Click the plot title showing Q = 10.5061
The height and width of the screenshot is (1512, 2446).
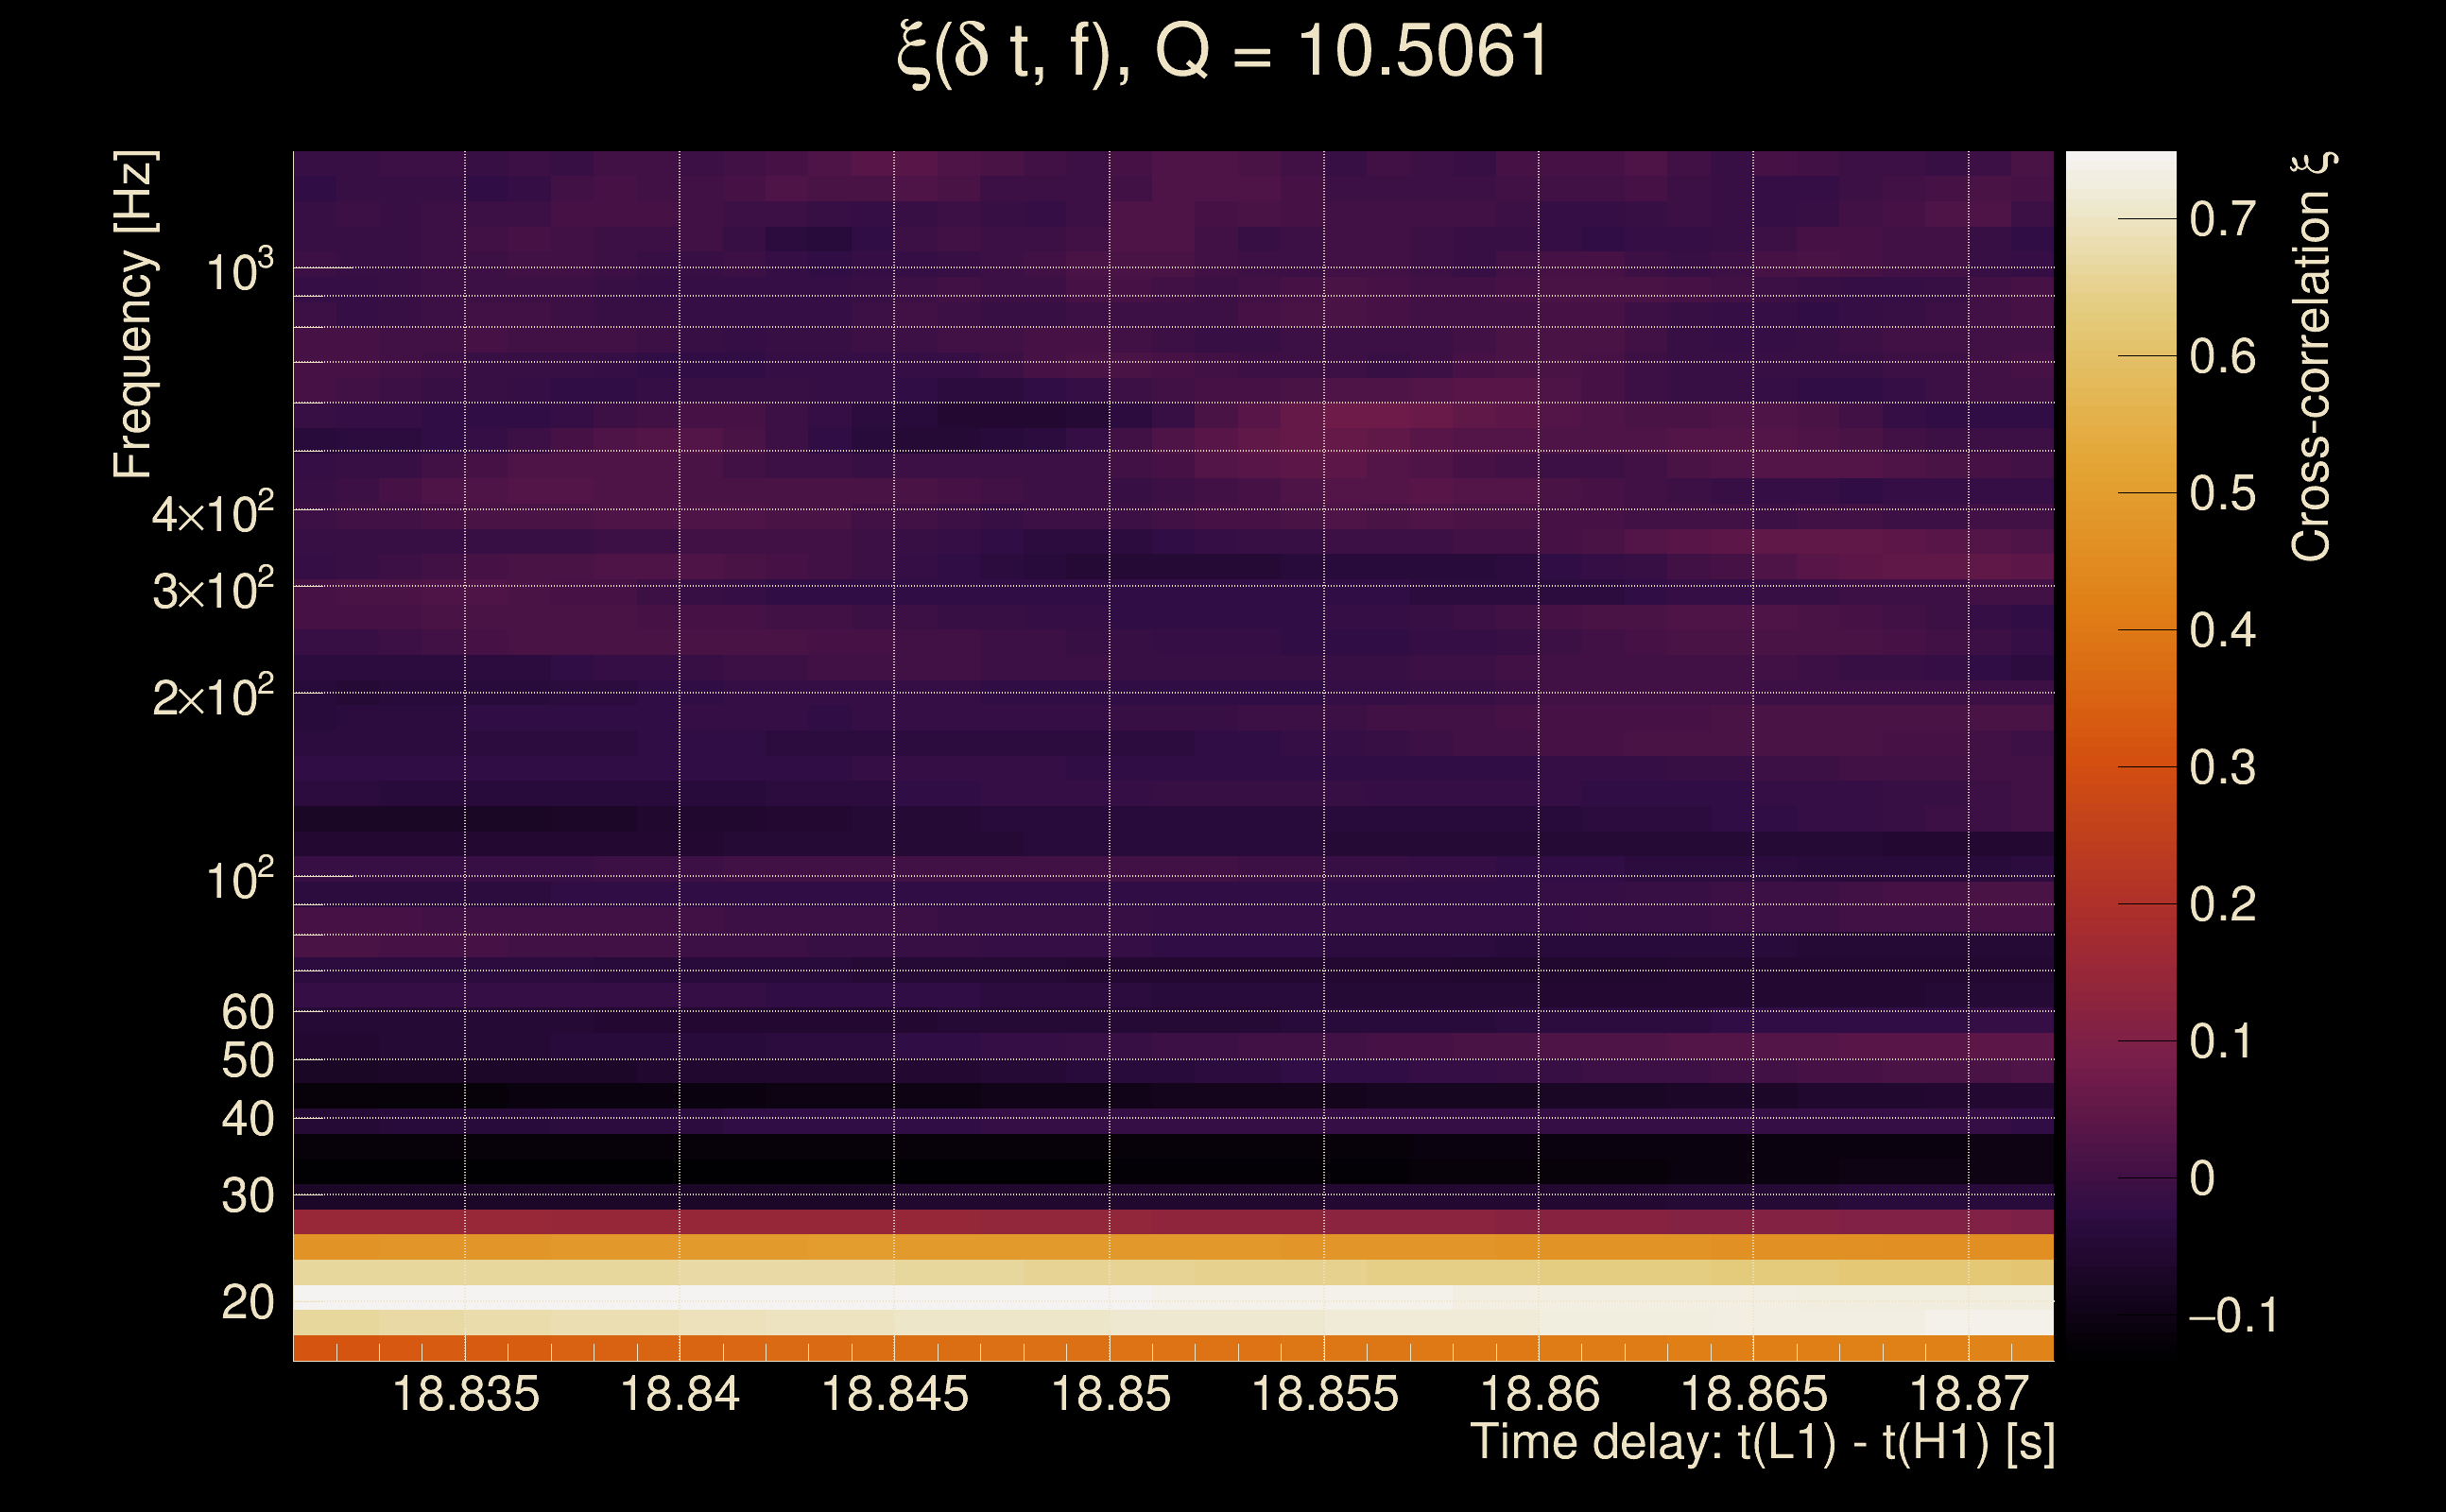tap(1222, 53)
